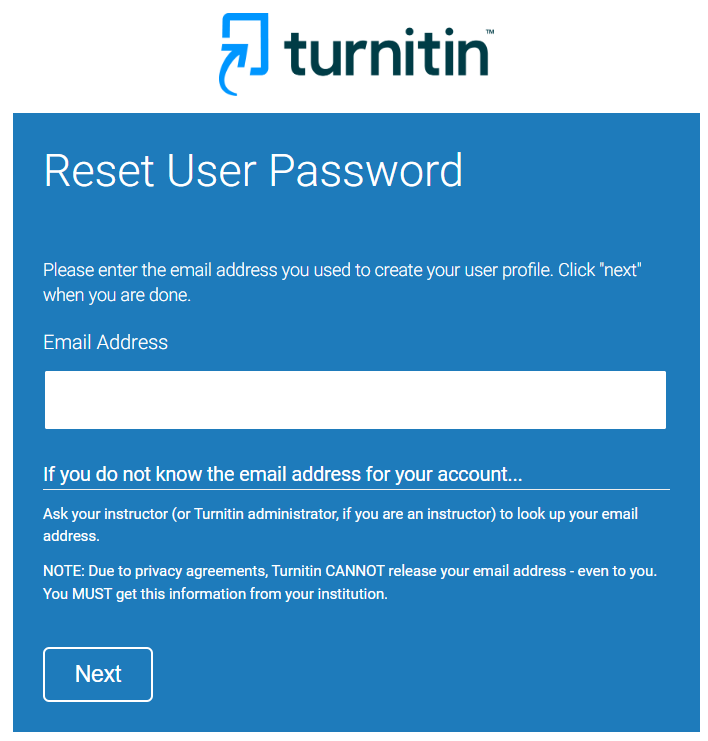708x741 pixels.
Task: Click "when you are done." instruction line
Action: pos(116,296)
